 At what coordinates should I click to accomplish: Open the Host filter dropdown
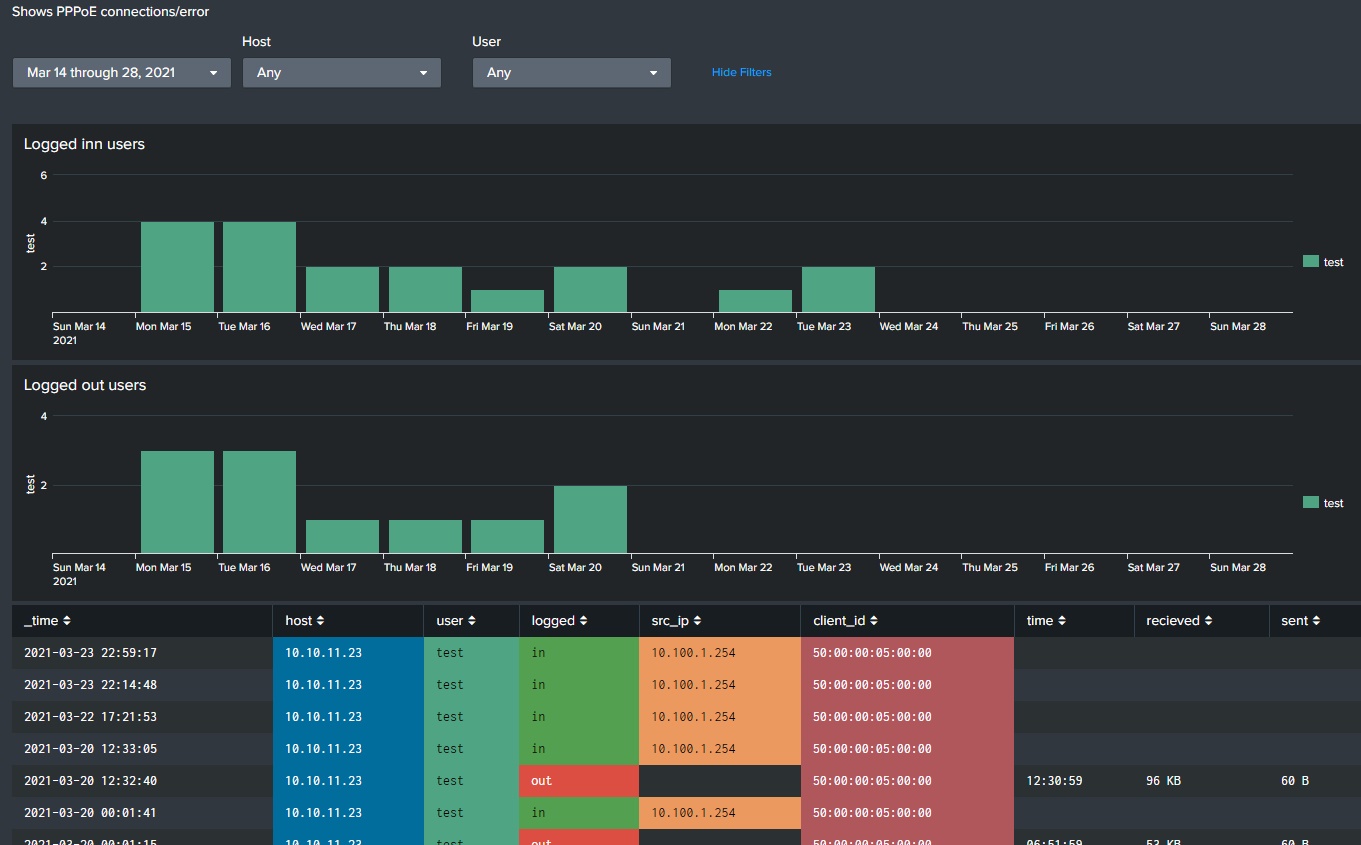341,72
